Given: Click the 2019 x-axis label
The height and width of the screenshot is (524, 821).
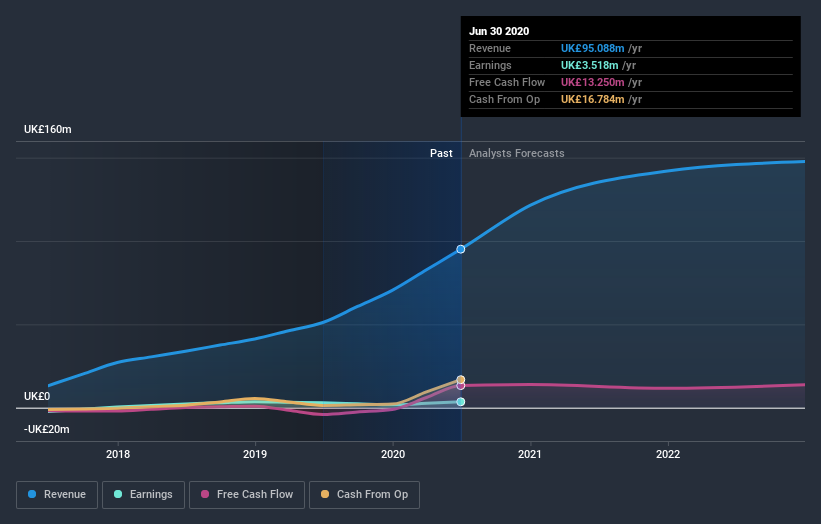Looking at the screenshot, I should pyautogui.click(x=255, y=454).
